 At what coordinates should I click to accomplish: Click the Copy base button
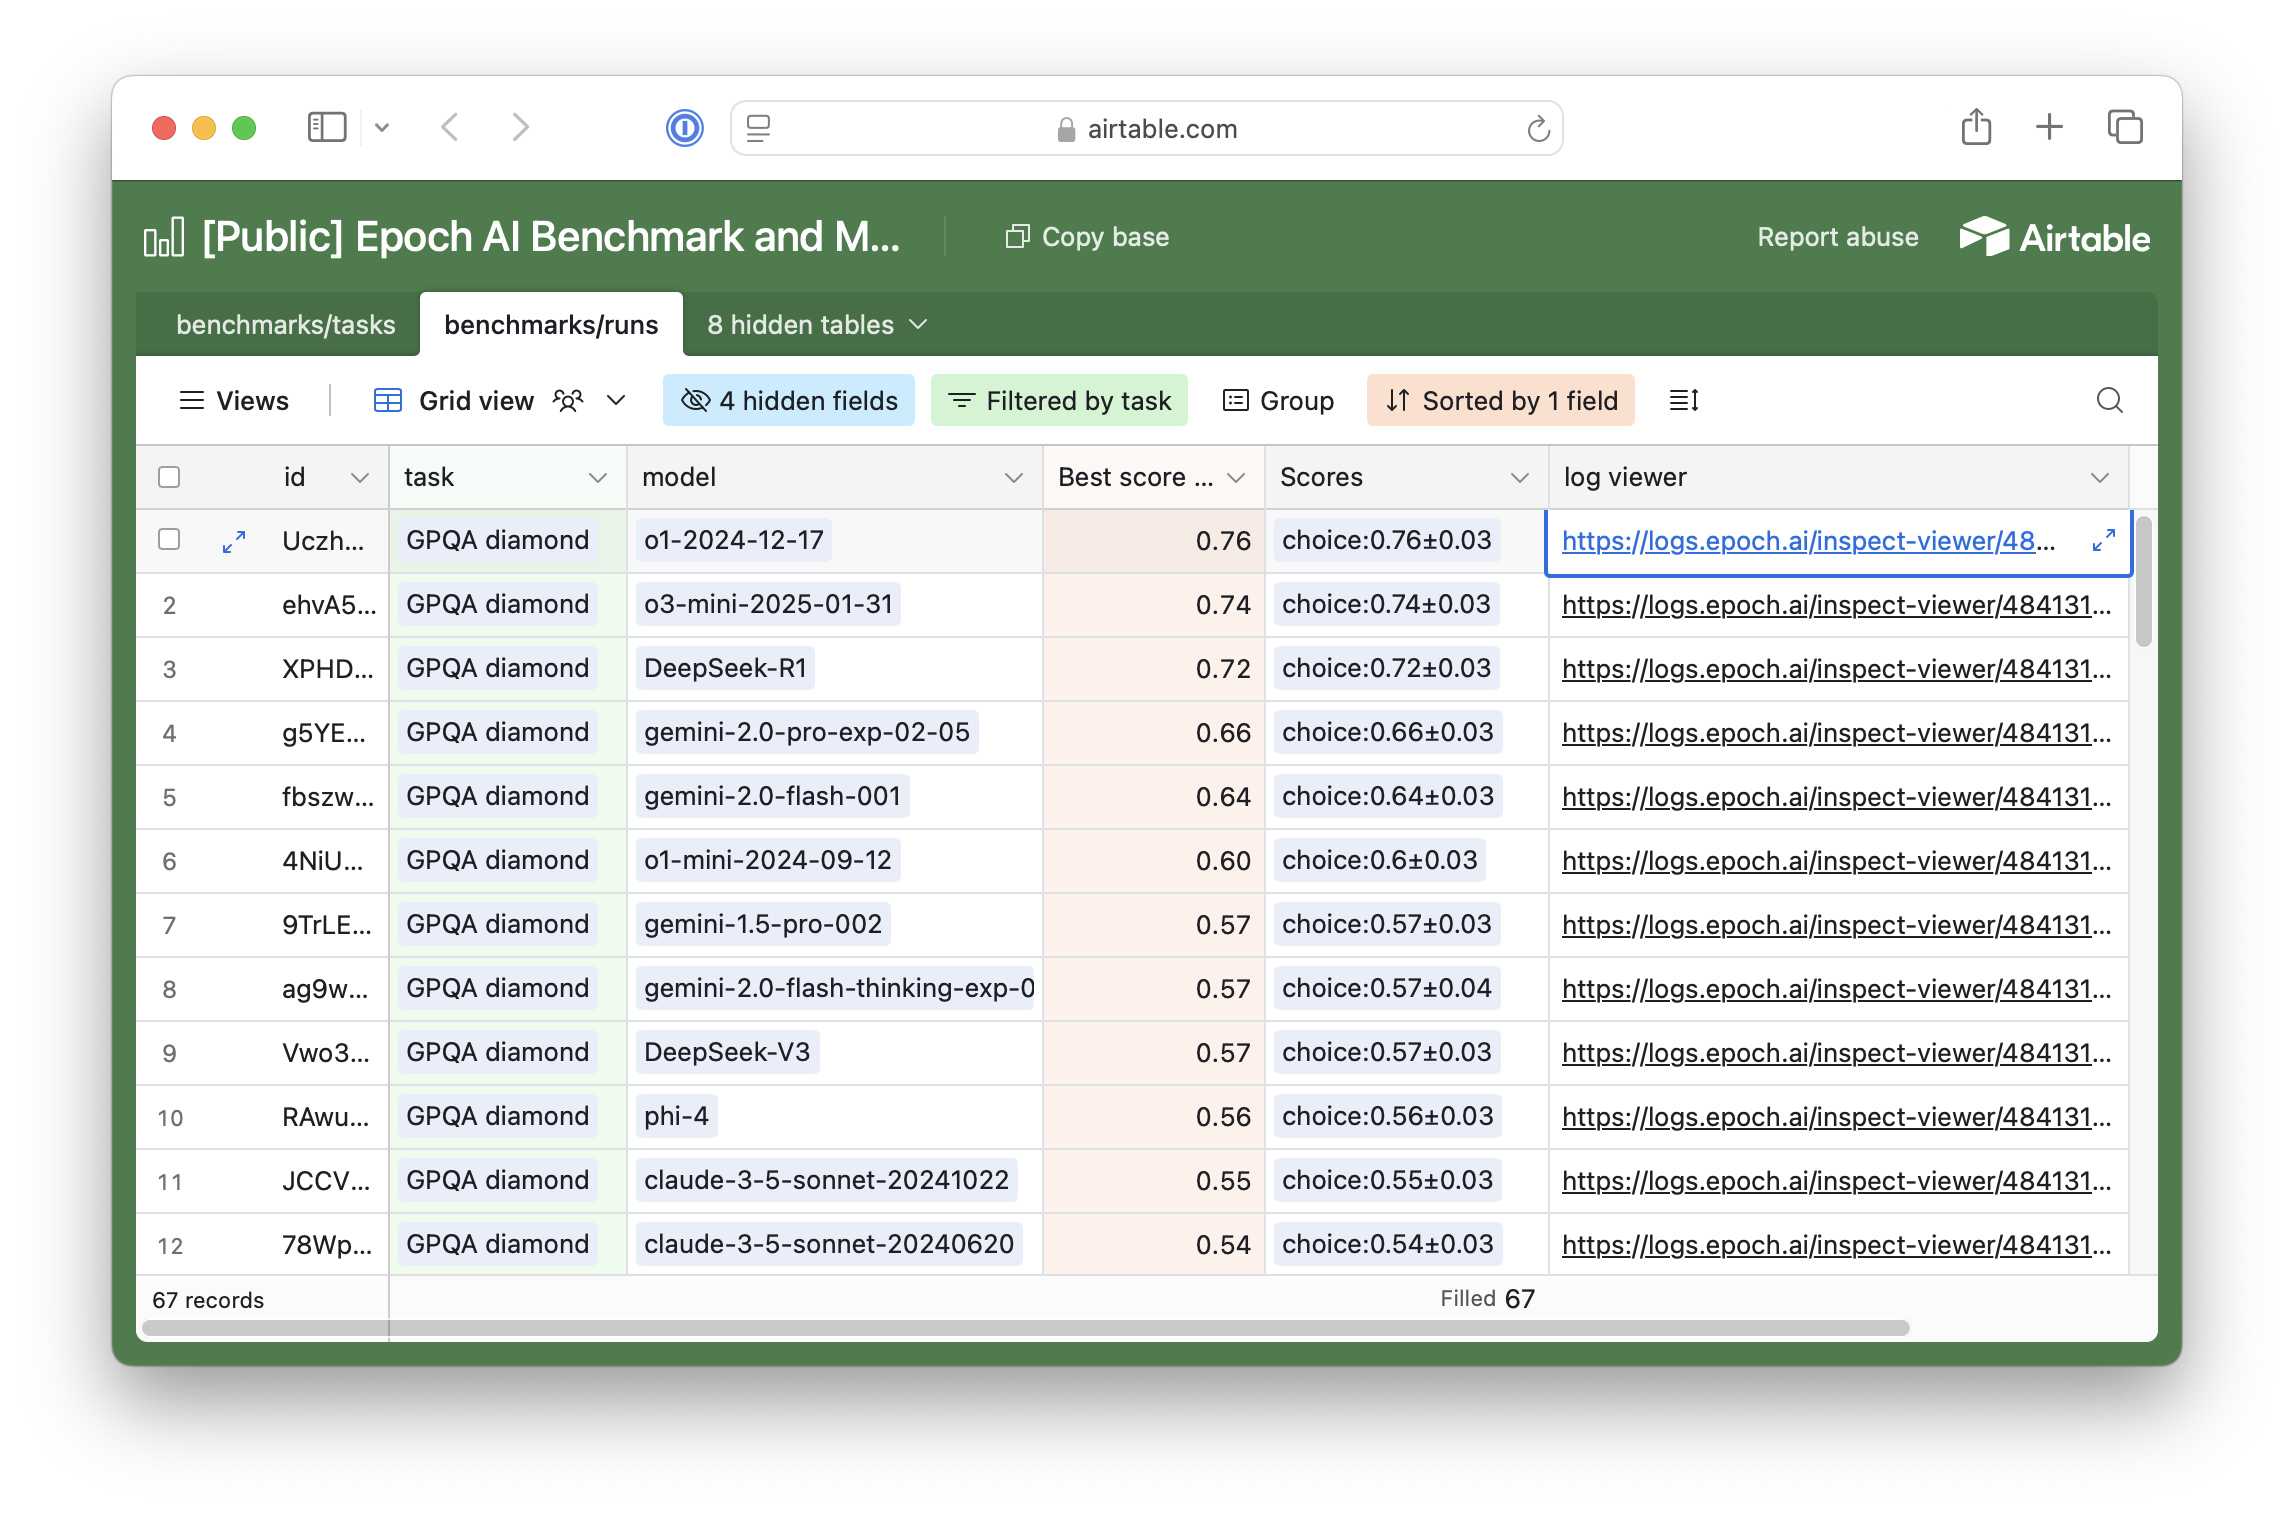(1087, 237)
